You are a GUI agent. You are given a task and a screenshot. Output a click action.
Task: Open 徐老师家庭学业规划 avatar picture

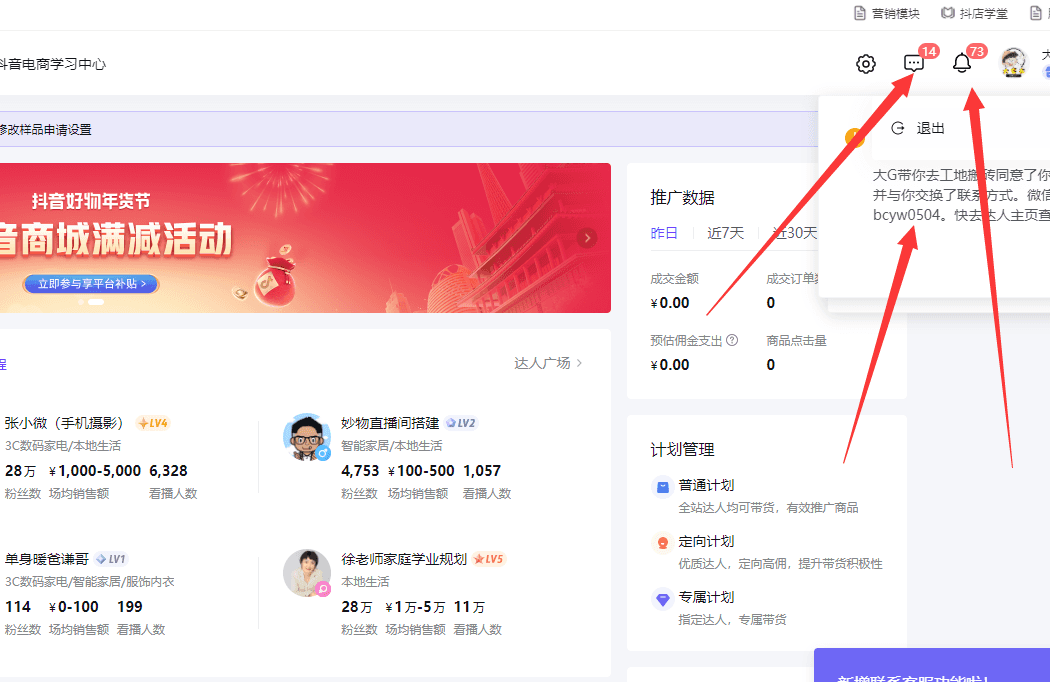[x=307, y=573]
